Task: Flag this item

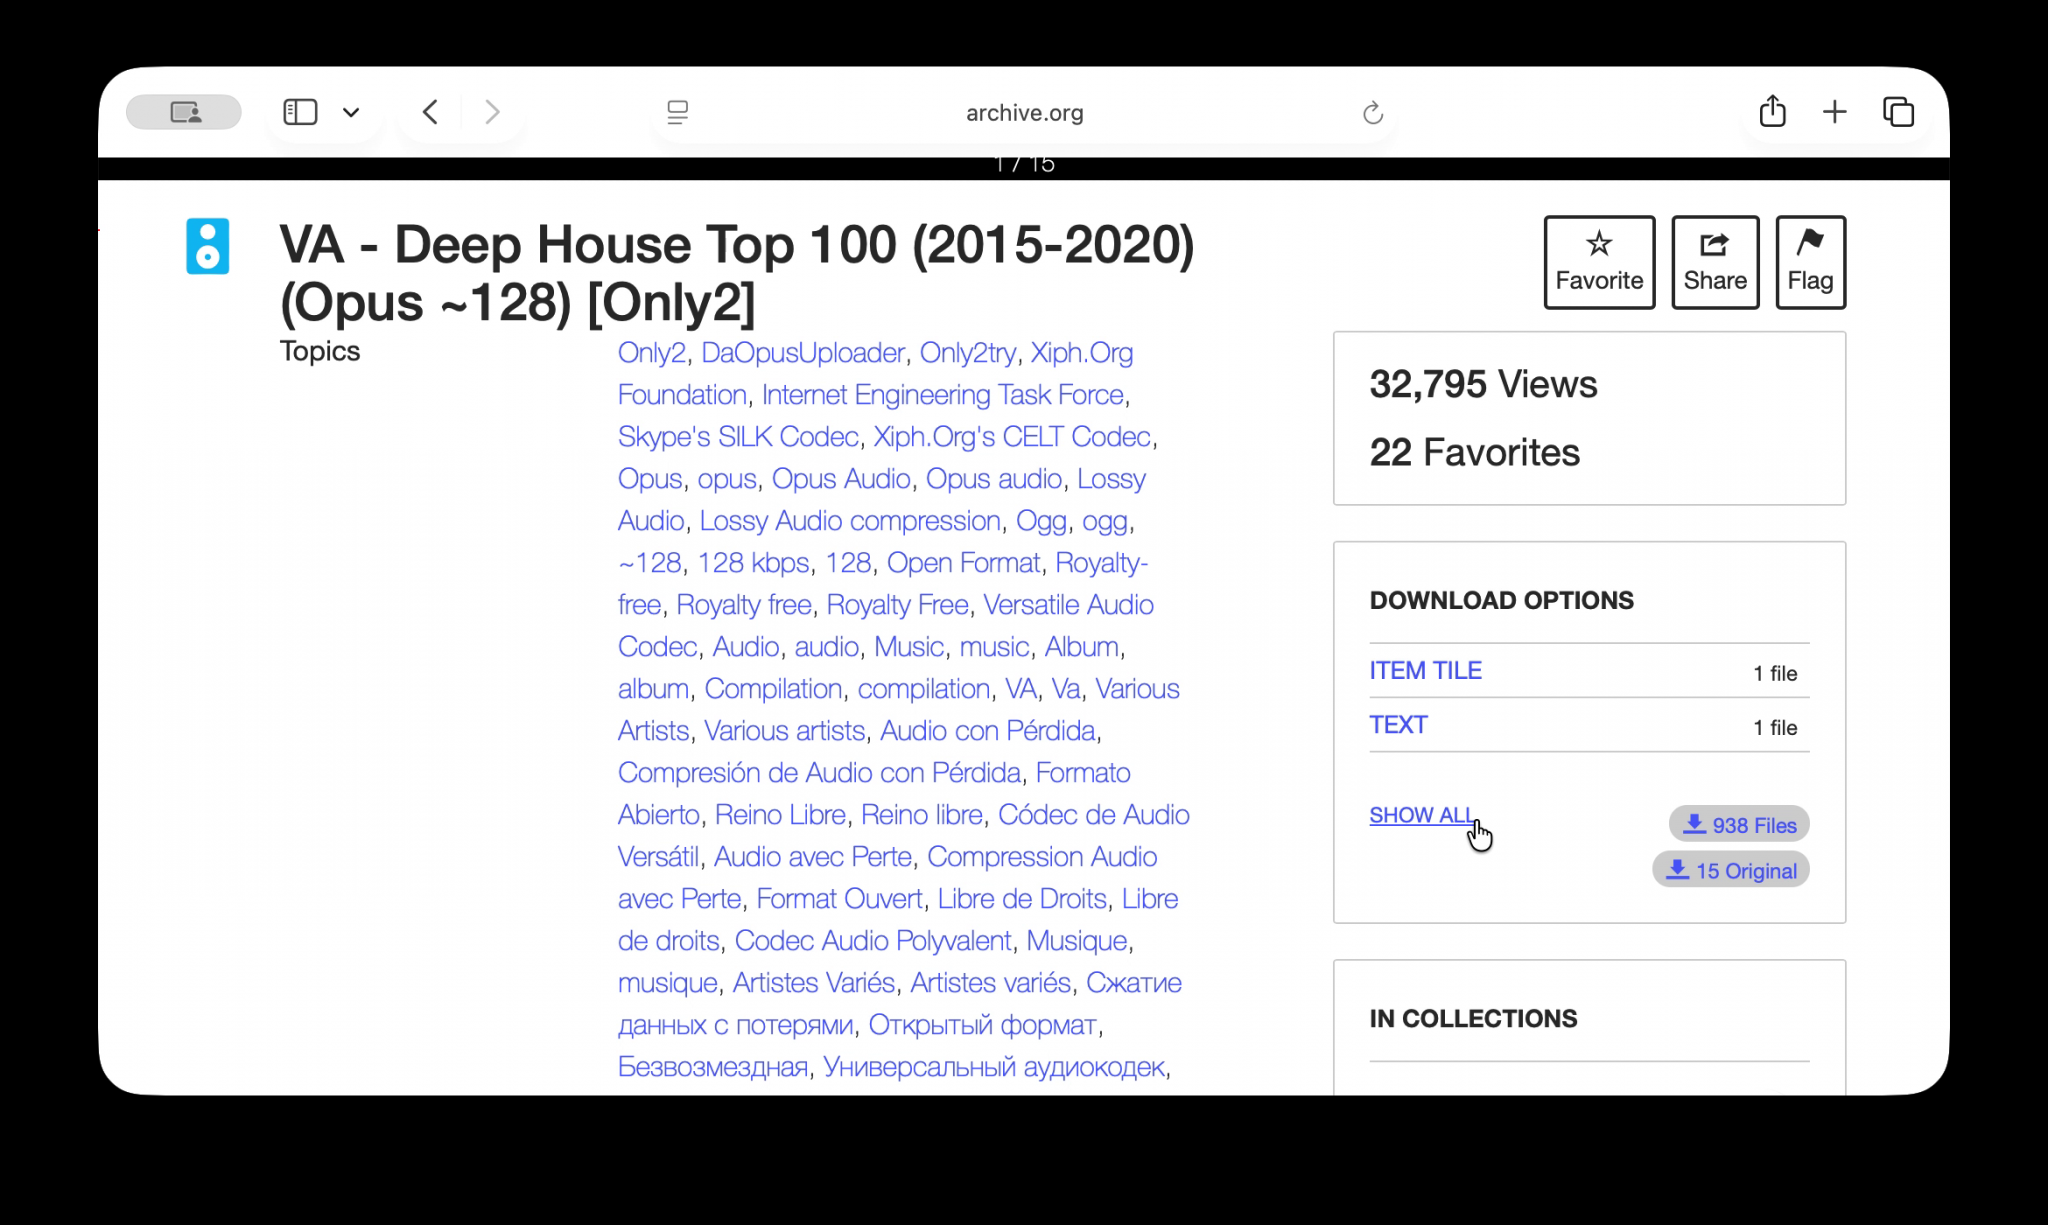Action: click(1809, 262)
